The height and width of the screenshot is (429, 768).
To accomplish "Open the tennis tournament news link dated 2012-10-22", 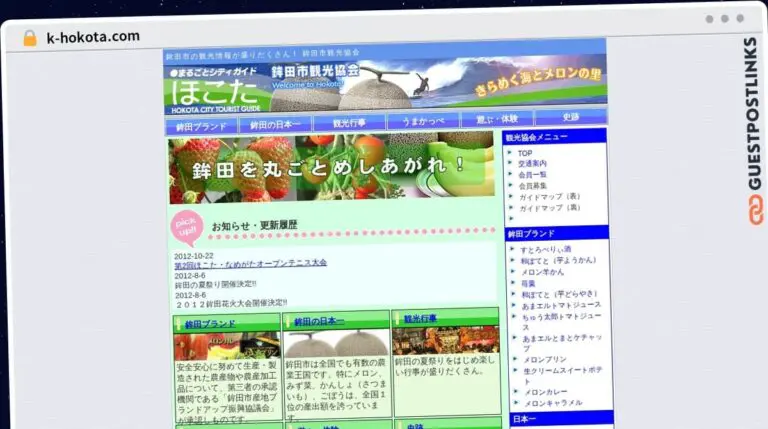I will [x=250, y=264].
